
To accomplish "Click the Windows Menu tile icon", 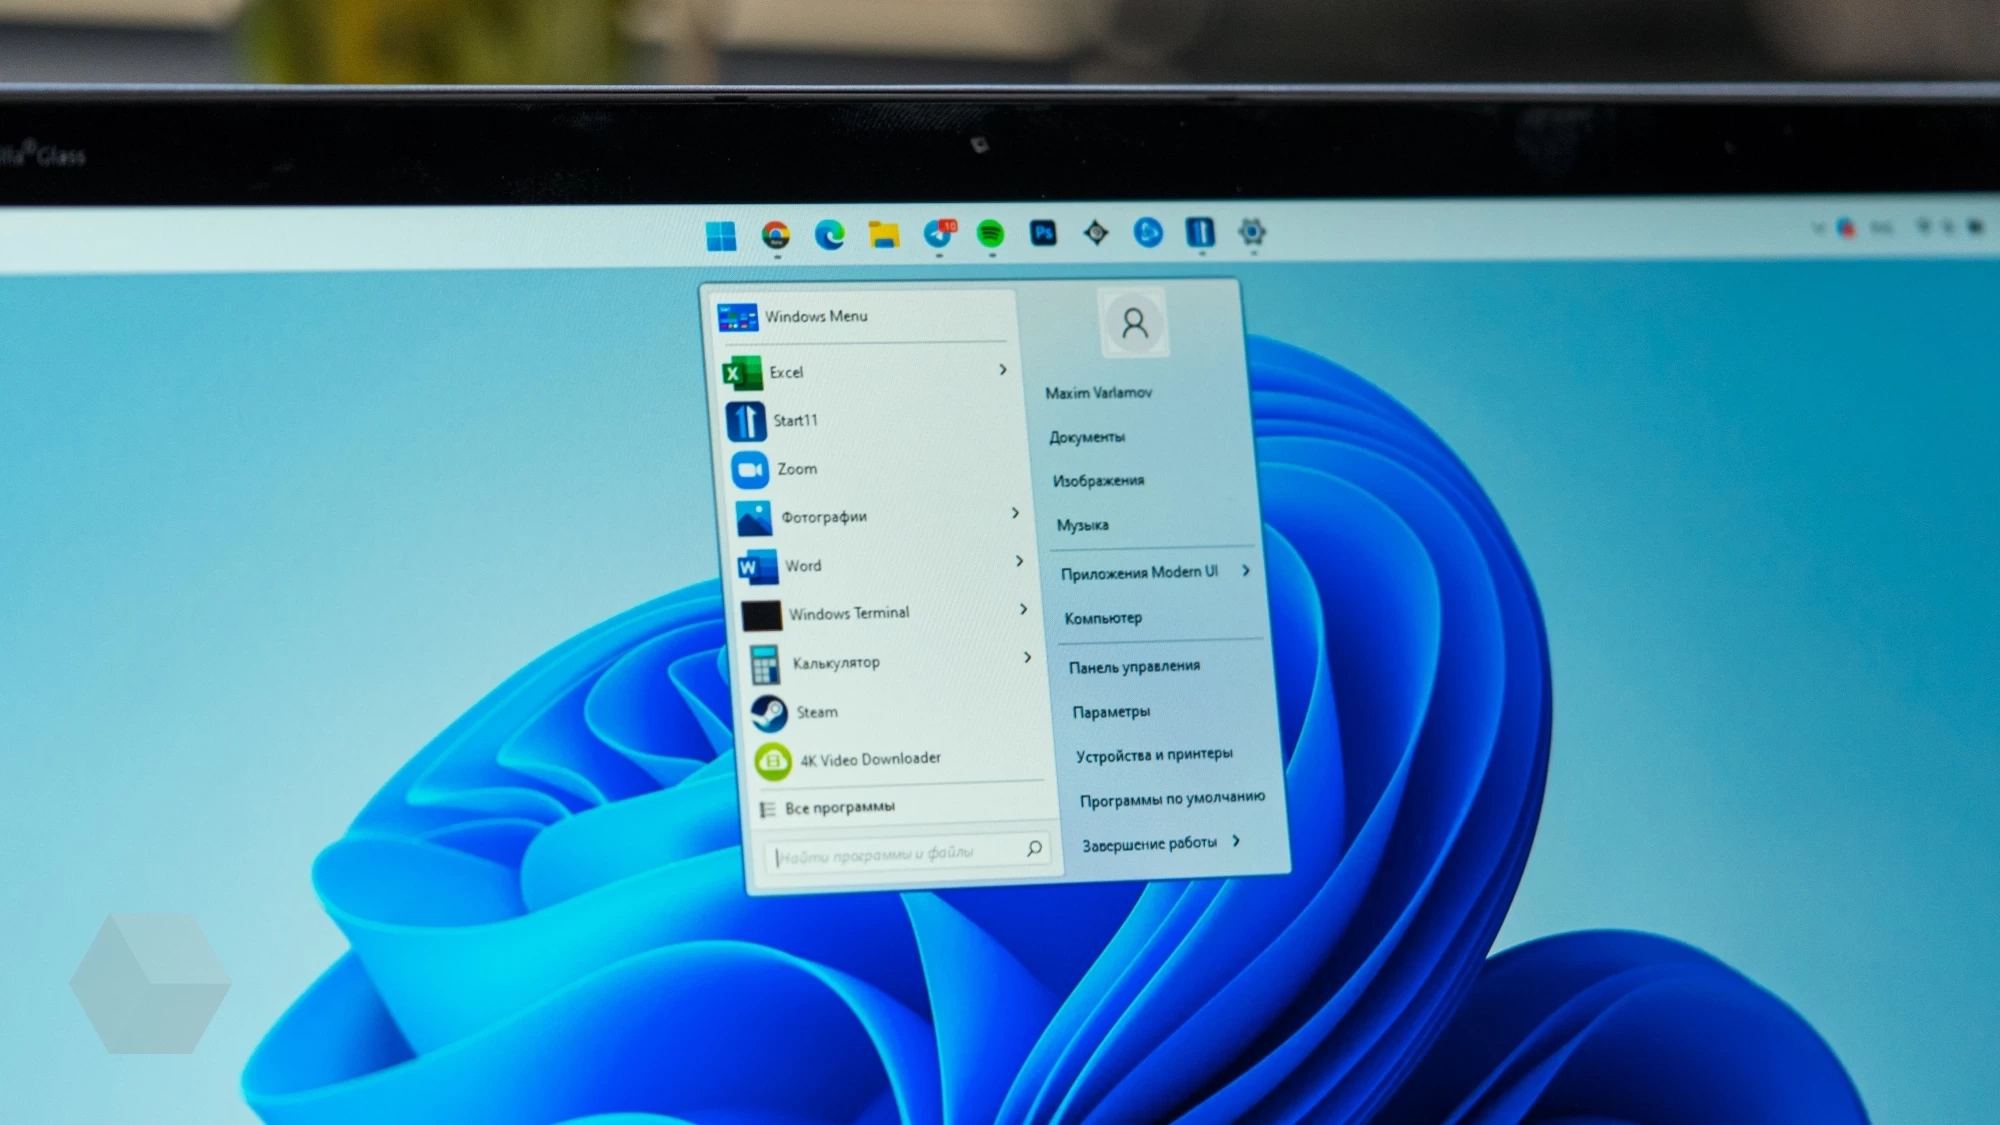I will [x=737, y=318].
